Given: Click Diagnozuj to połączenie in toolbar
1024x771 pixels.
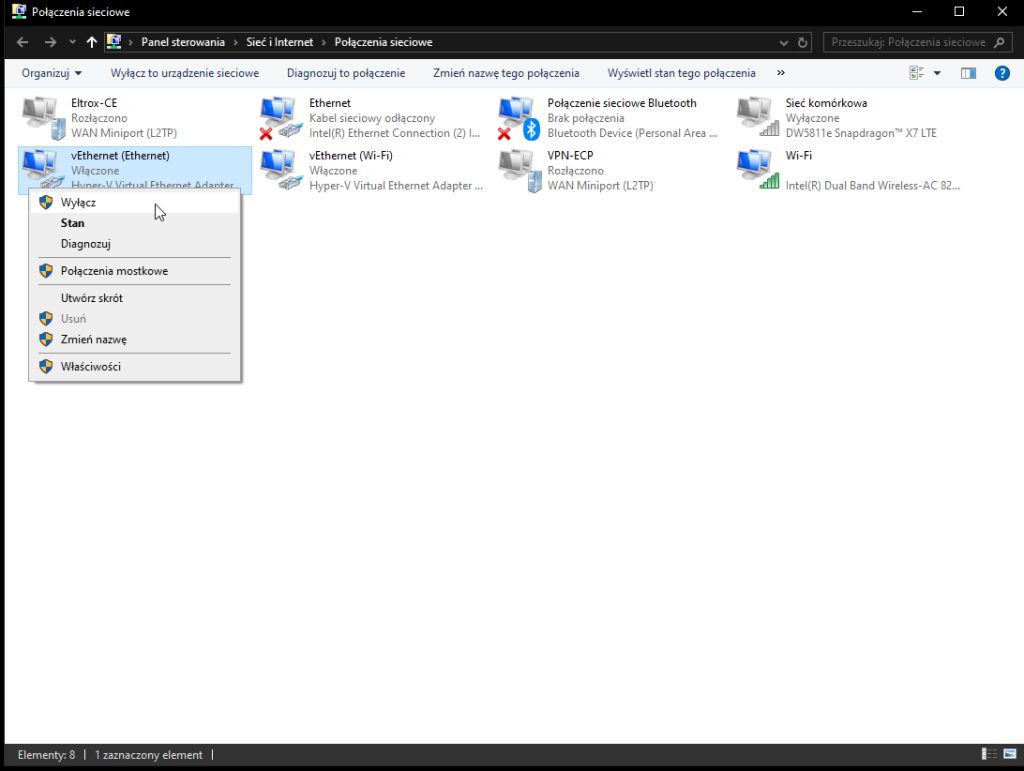Looking at the screenshot, I should [345, 73].
